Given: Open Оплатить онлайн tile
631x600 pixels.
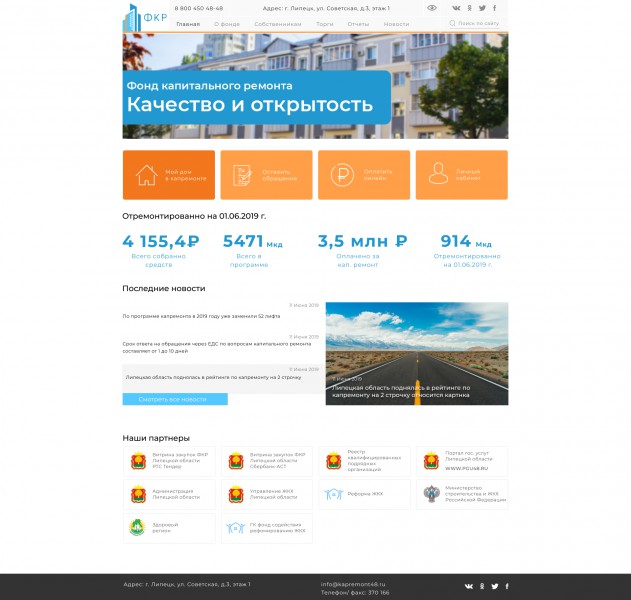Looking at the screenshot, I should (364, 175).
